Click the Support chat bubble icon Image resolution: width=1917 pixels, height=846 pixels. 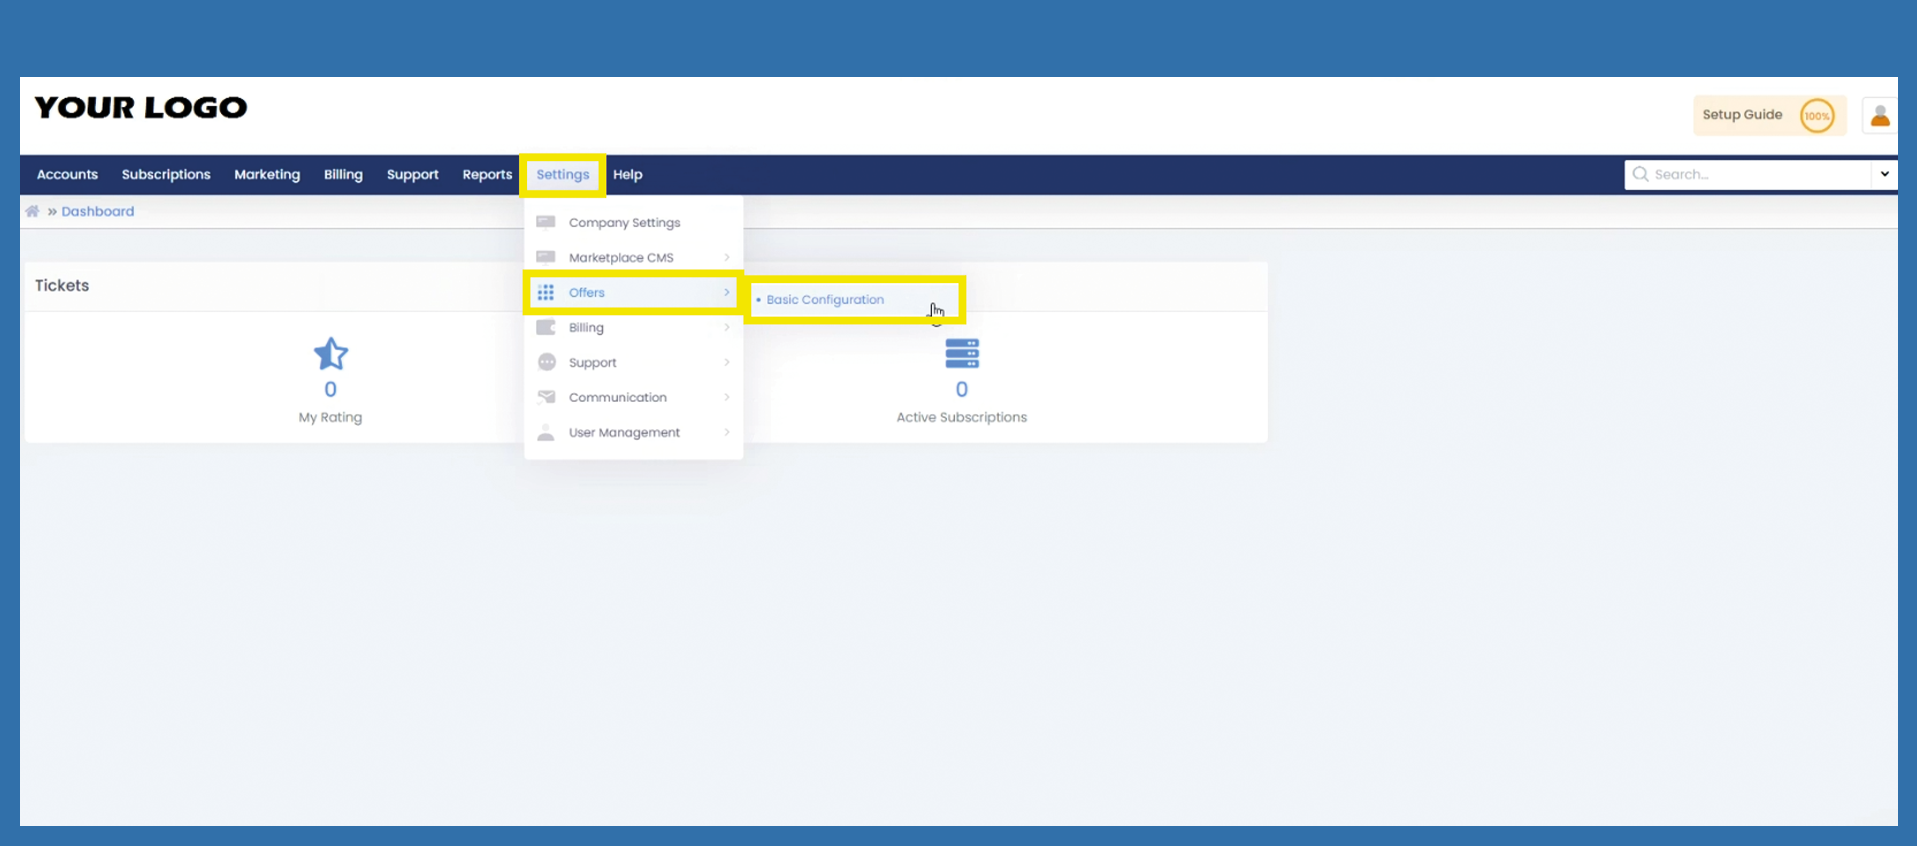(546, 362)
